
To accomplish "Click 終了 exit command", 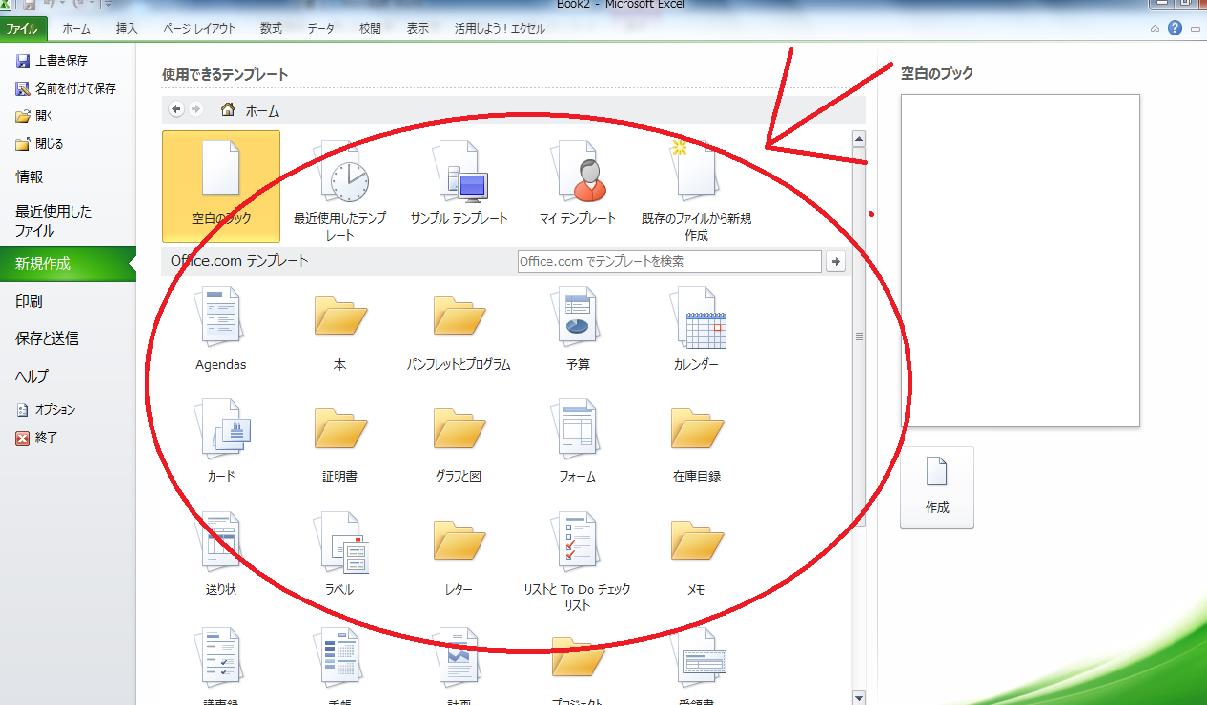I will (x=36, y=438).
